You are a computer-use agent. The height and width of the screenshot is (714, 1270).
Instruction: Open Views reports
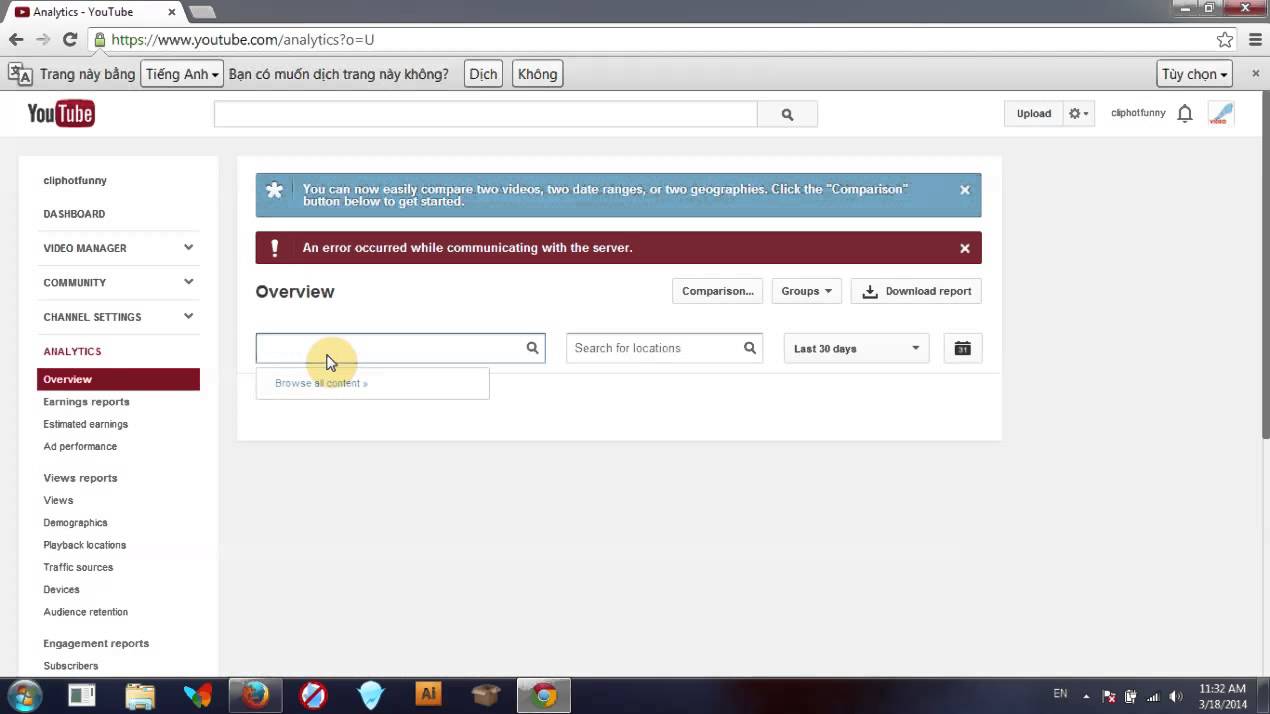80,478
